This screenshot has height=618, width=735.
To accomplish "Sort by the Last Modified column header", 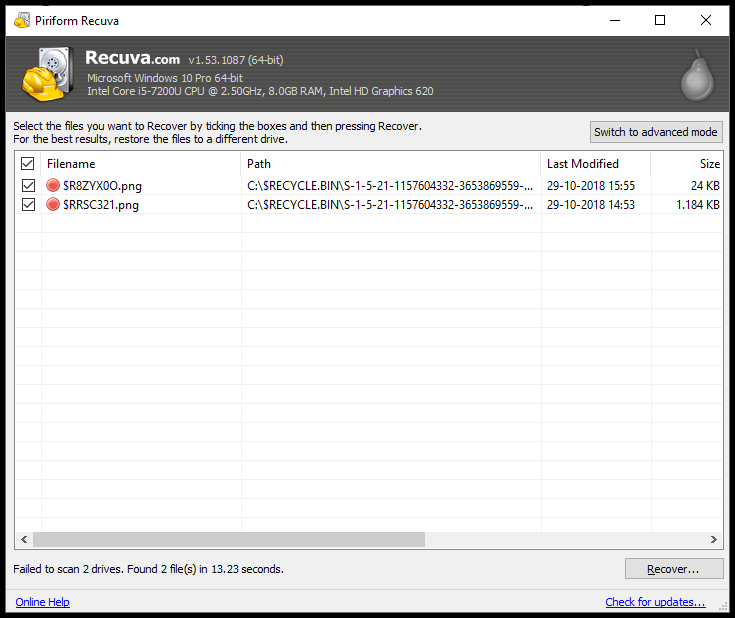I will pyautogui.click(x=595, y=164).
